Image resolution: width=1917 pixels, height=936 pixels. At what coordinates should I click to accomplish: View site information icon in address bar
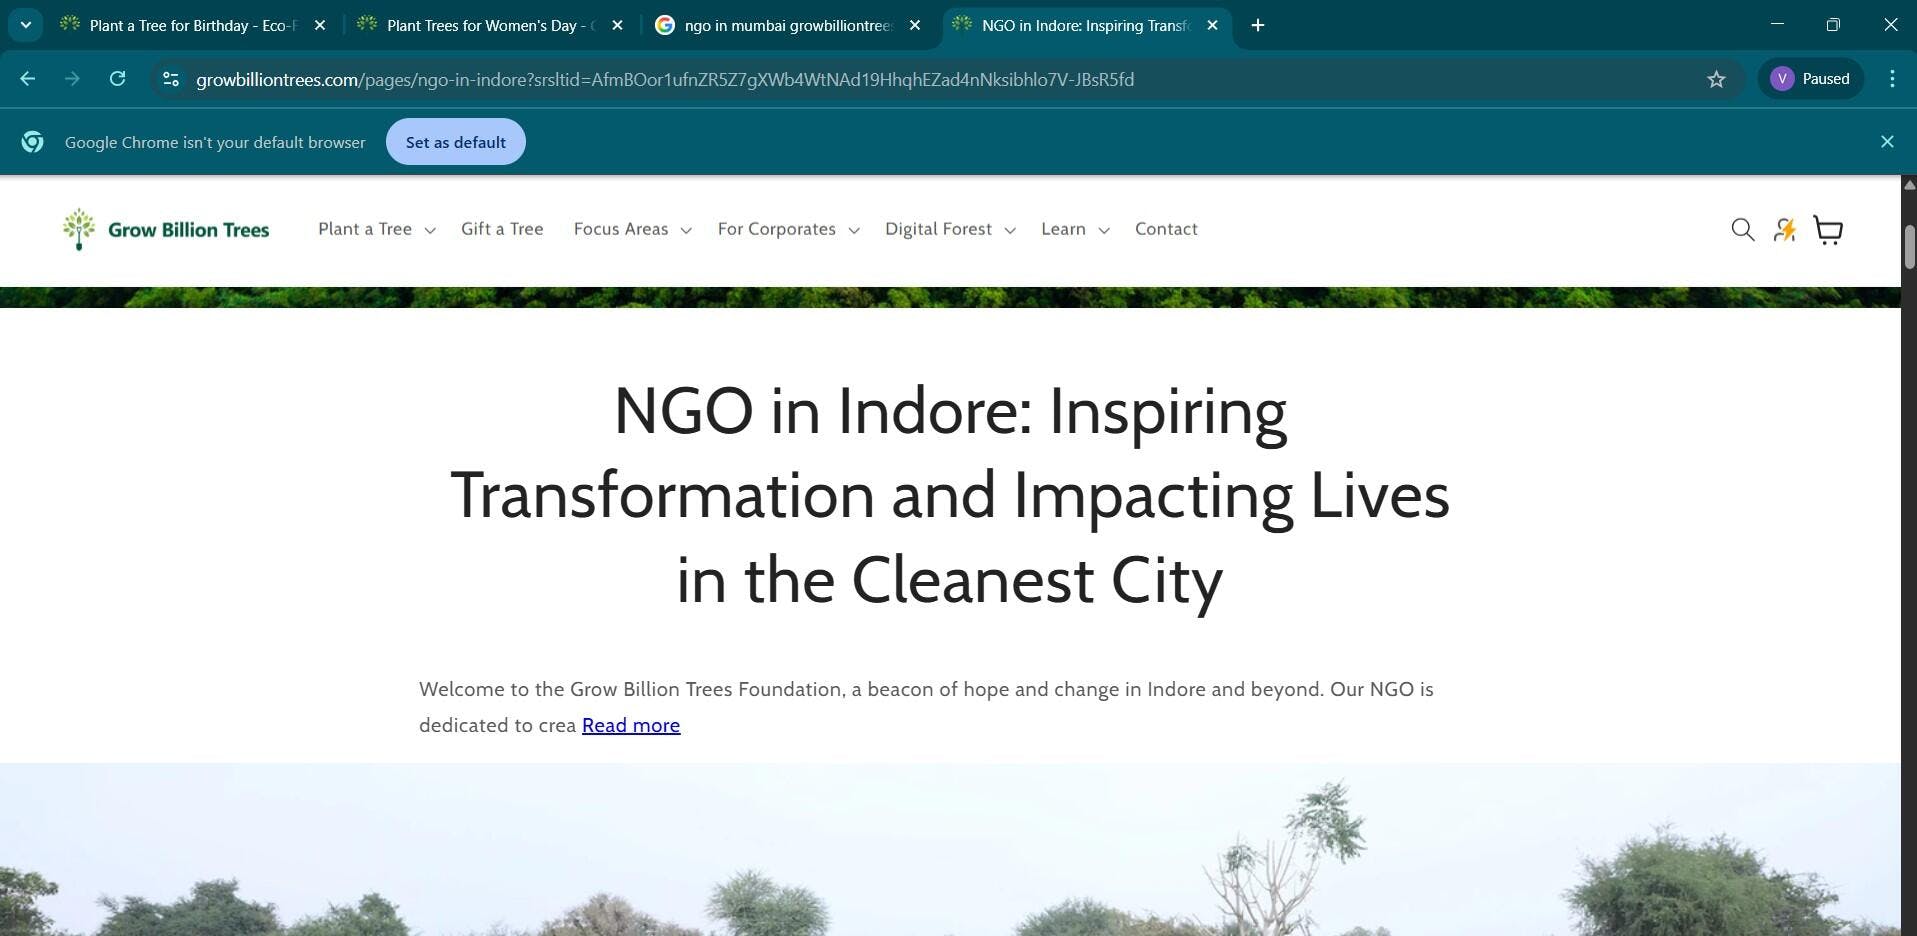coord(171,79)
